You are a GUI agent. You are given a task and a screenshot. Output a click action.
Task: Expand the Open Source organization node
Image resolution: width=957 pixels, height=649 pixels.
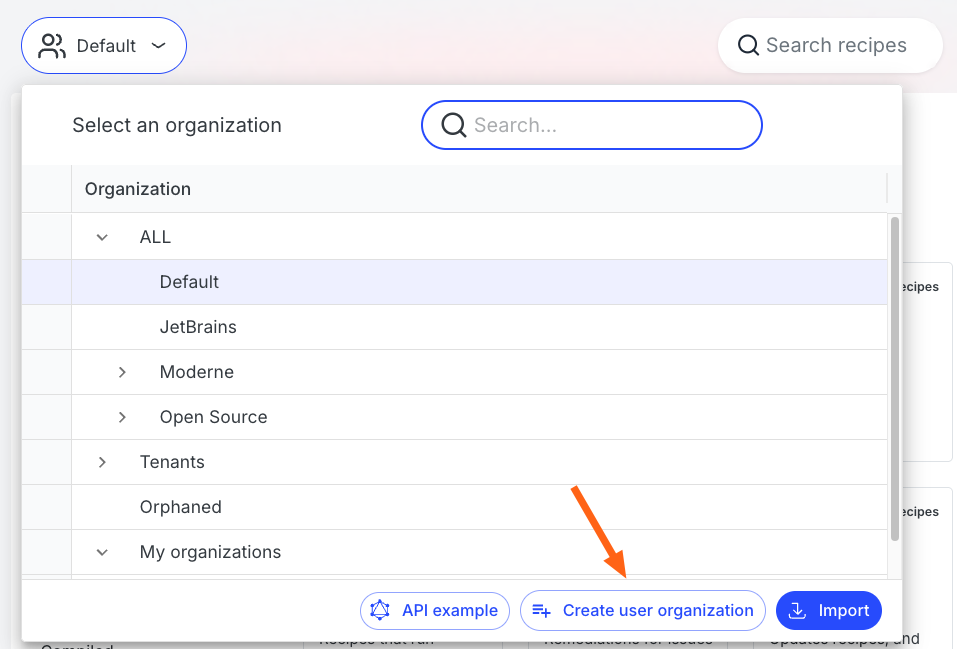coord(122,417)
